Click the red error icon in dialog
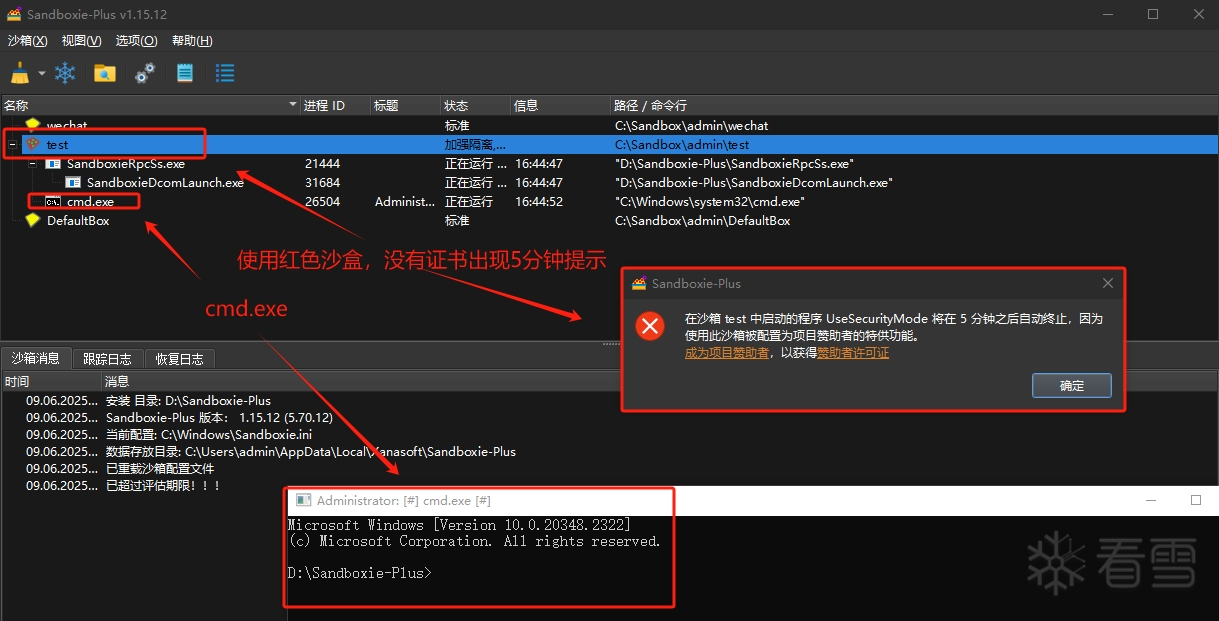This screenshot has width=1219, height=621. point(651,325)
